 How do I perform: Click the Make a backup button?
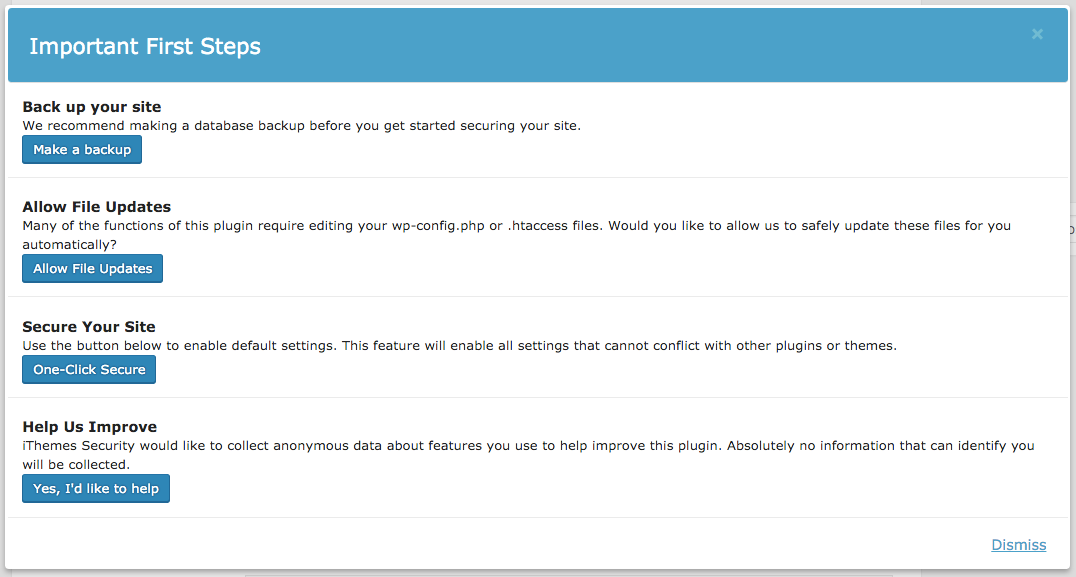[x=82, y=150]
